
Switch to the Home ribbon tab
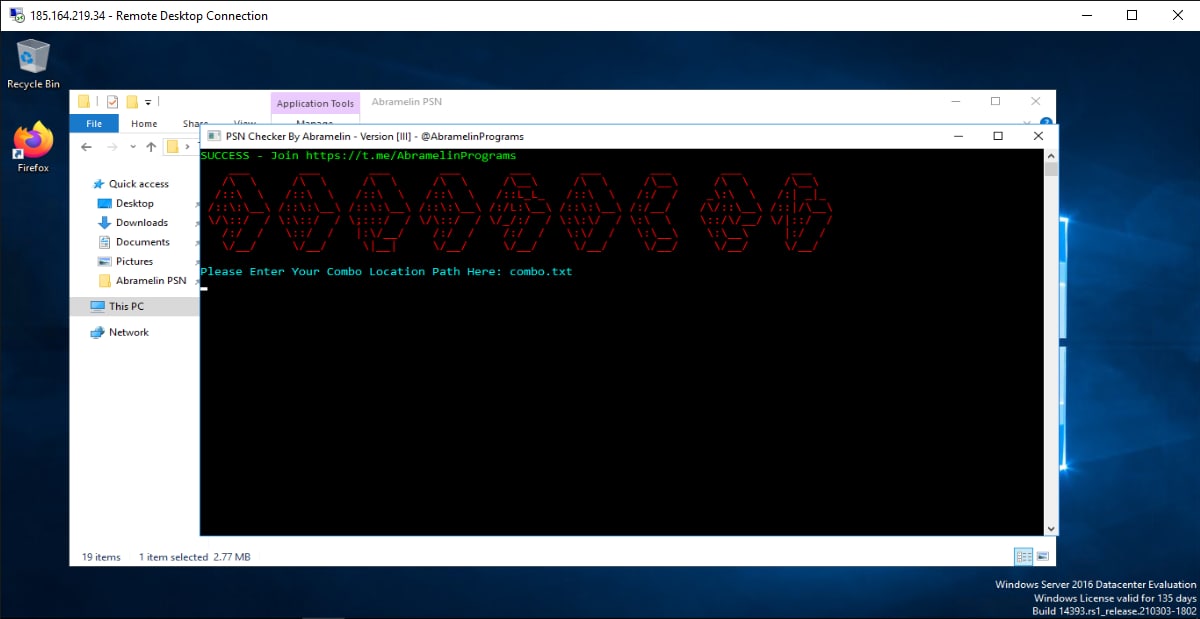[144, 124]
